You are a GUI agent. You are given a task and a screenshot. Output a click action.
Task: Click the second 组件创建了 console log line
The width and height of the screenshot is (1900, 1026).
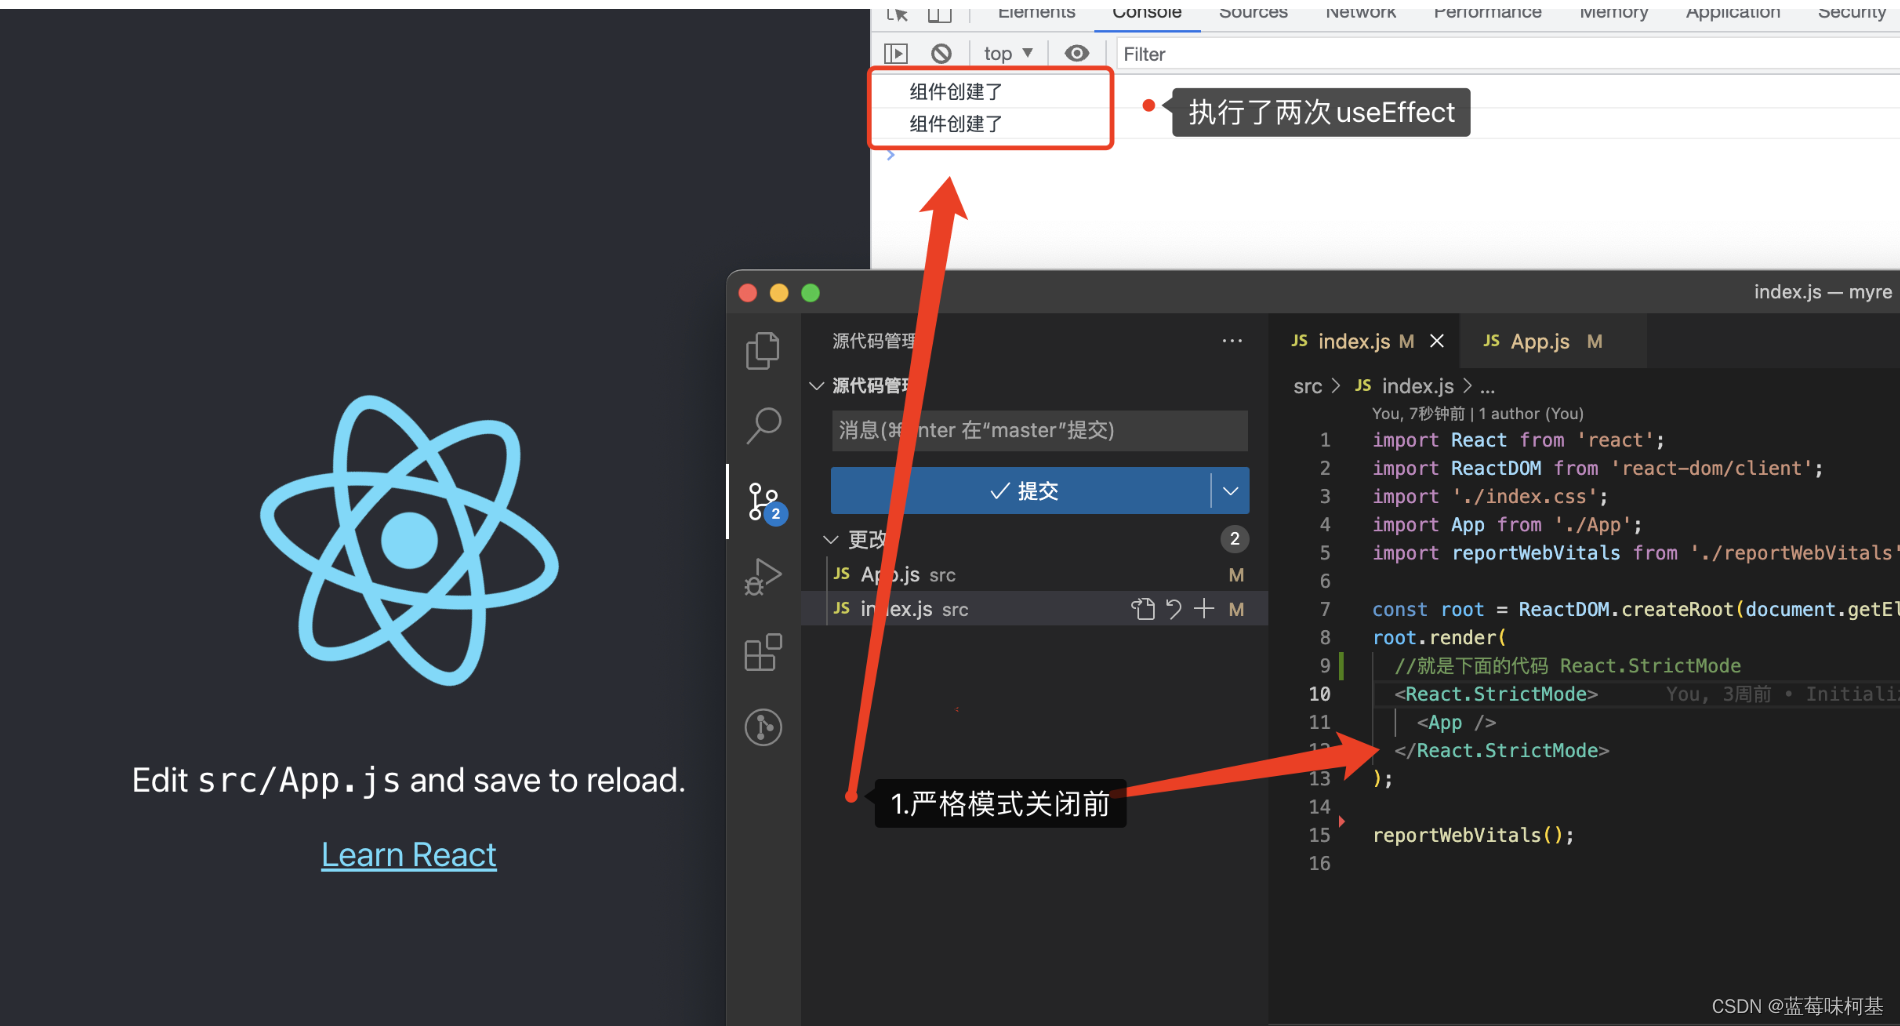956,124
